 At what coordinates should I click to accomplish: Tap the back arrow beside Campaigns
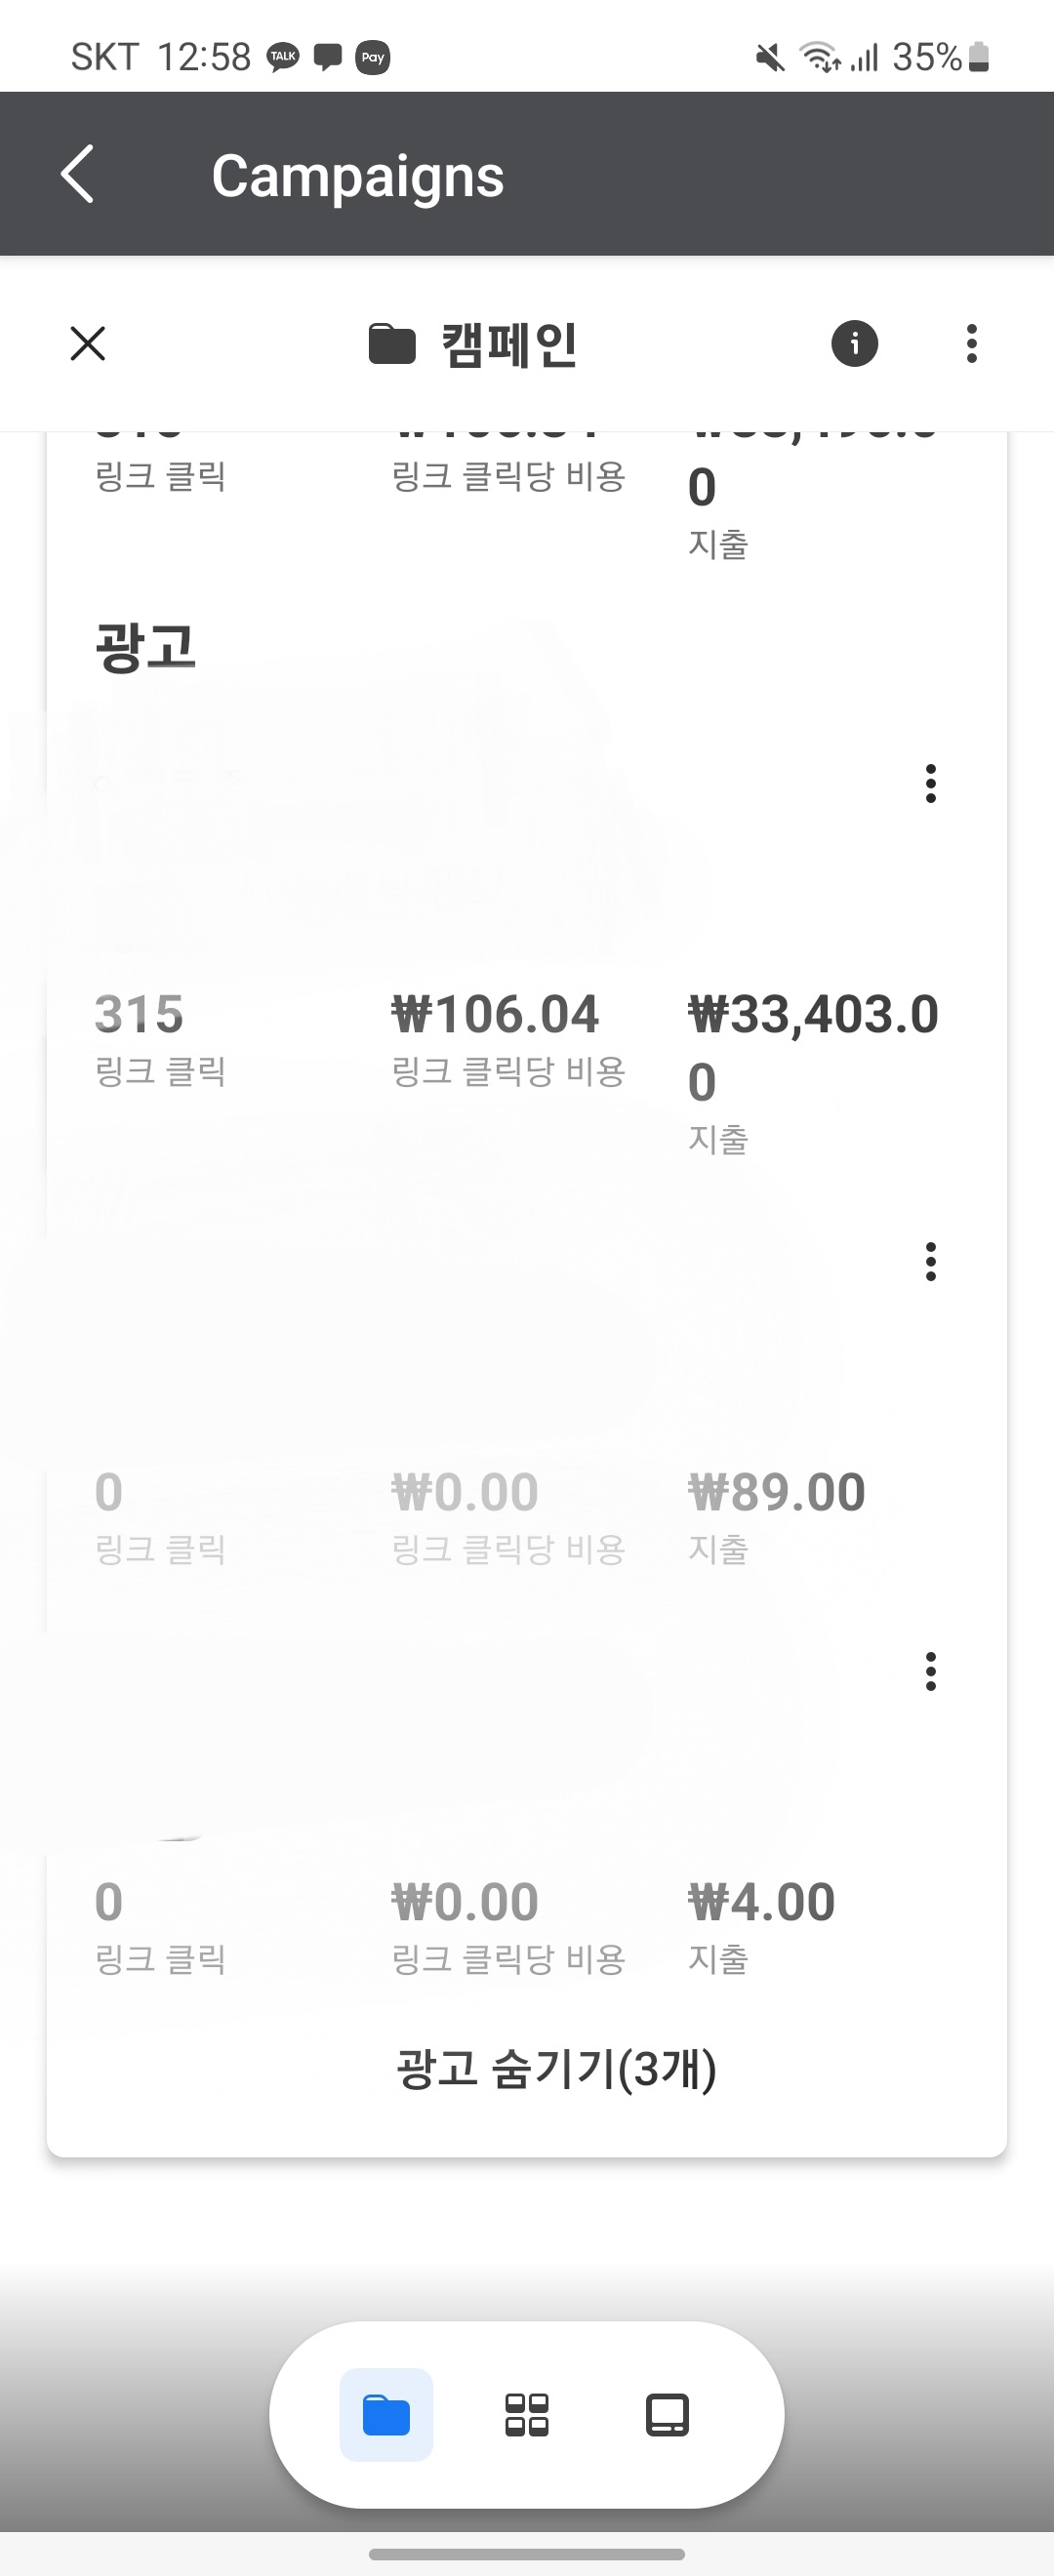click(x=78, y=174)
